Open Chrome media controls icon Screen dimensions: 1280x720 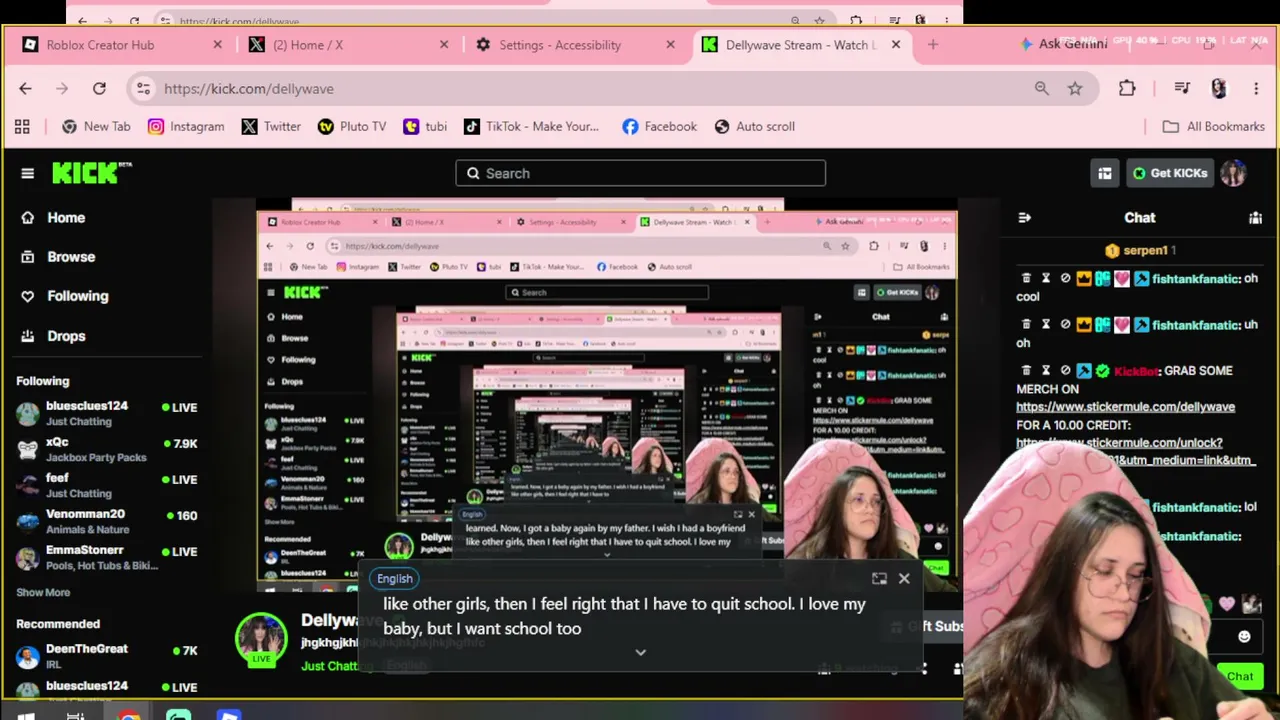(1182, 88)
